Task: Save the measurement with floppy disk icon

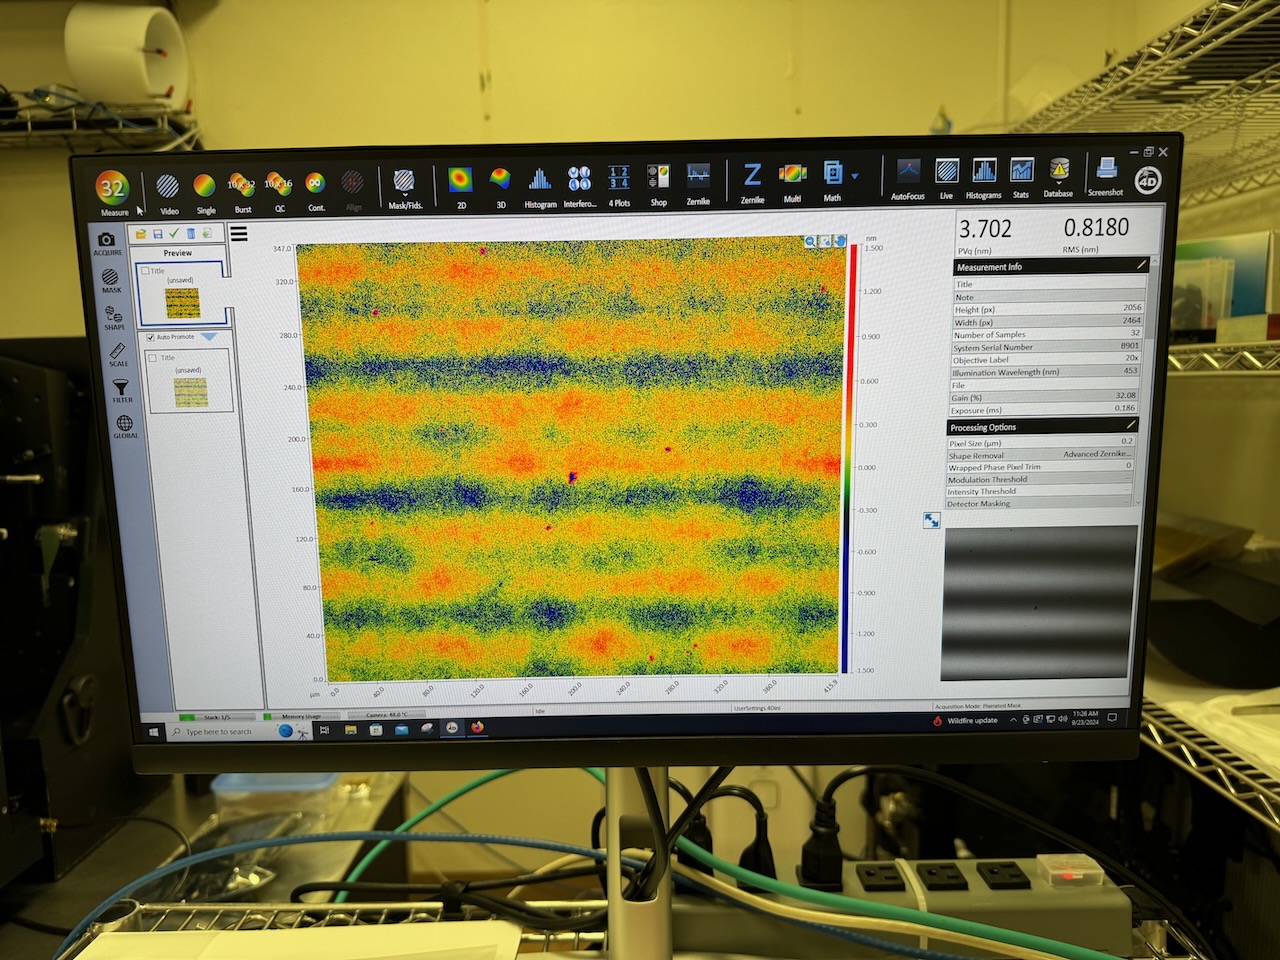Action: 158,233
